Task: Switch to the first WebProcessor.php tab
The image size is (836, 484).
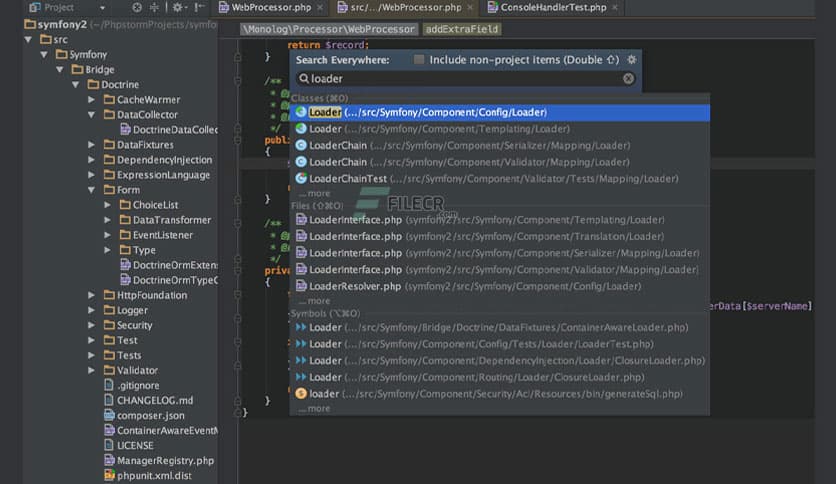Action: (271, 7)
